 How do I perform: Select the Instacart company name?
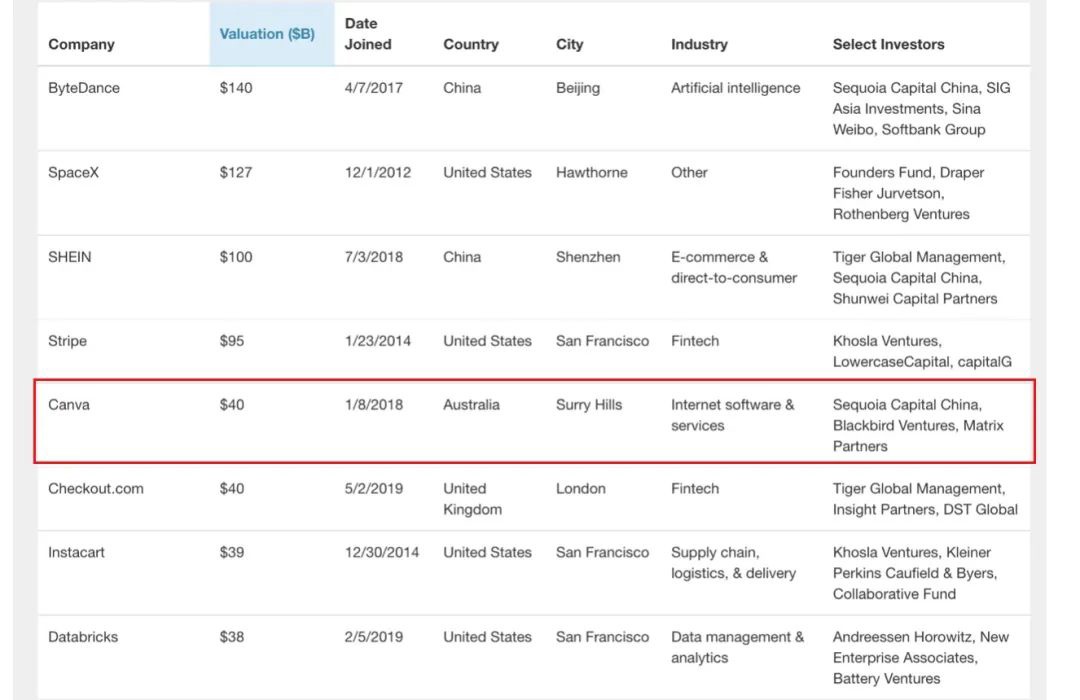(76, 553)
